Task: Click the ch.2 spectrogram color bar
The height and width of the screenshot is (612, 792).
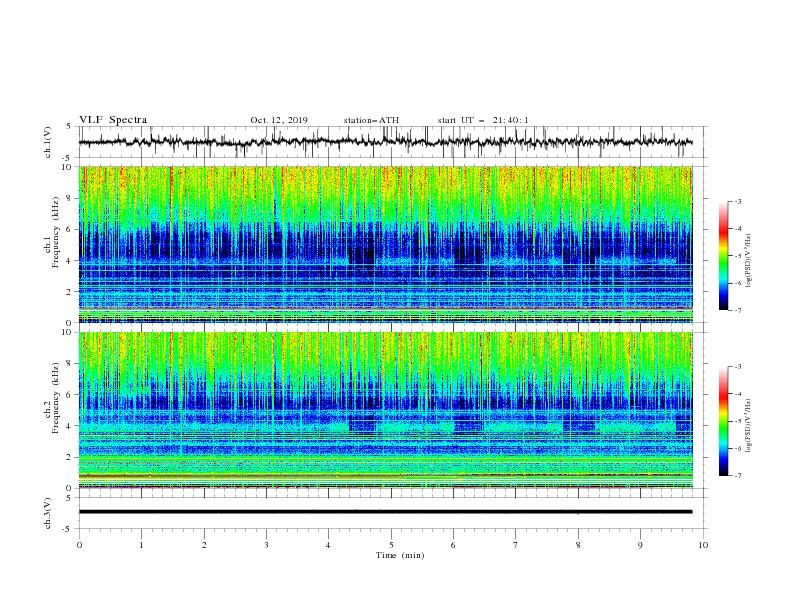Action: pyautogui.click(x=724, y=421)
